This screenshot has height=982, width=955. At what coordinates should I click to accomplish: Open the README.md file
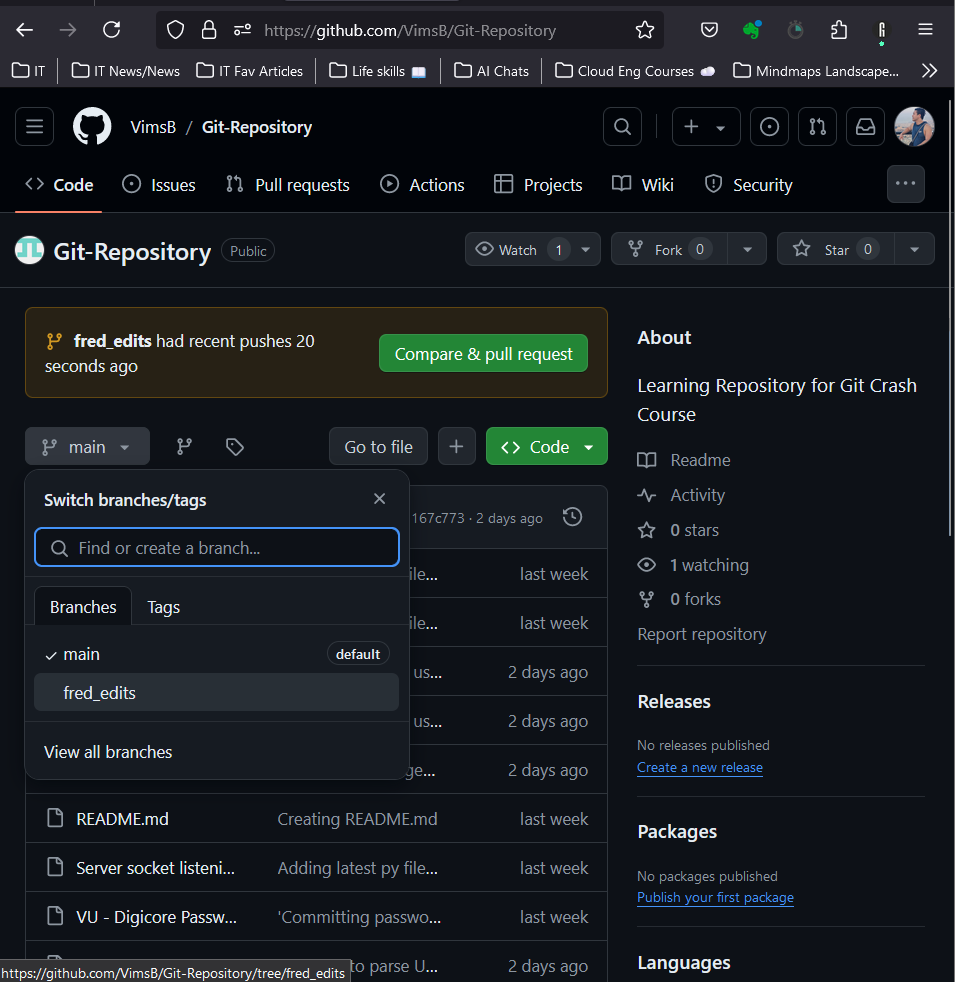tap(122, 819)
